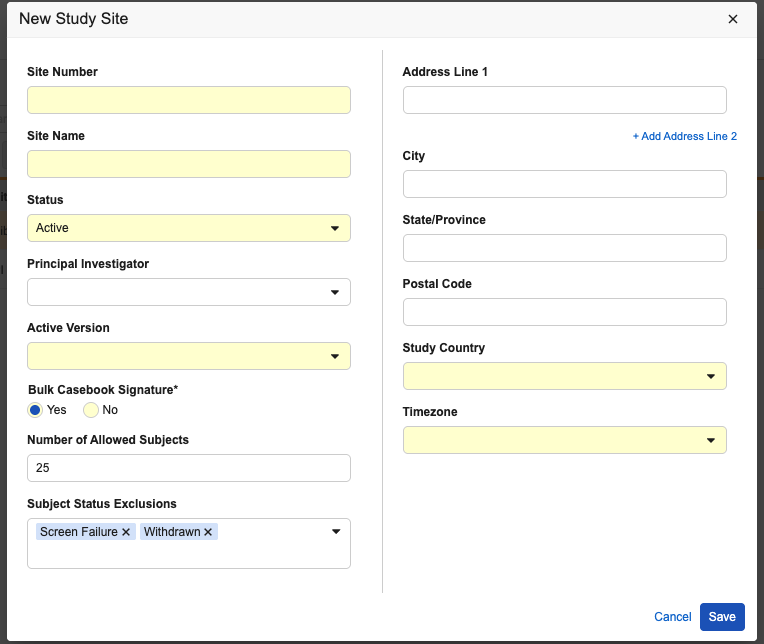Viewport: 764px width, 644px height.
Task: Click the State/Province input field
Action: (565, 248)
